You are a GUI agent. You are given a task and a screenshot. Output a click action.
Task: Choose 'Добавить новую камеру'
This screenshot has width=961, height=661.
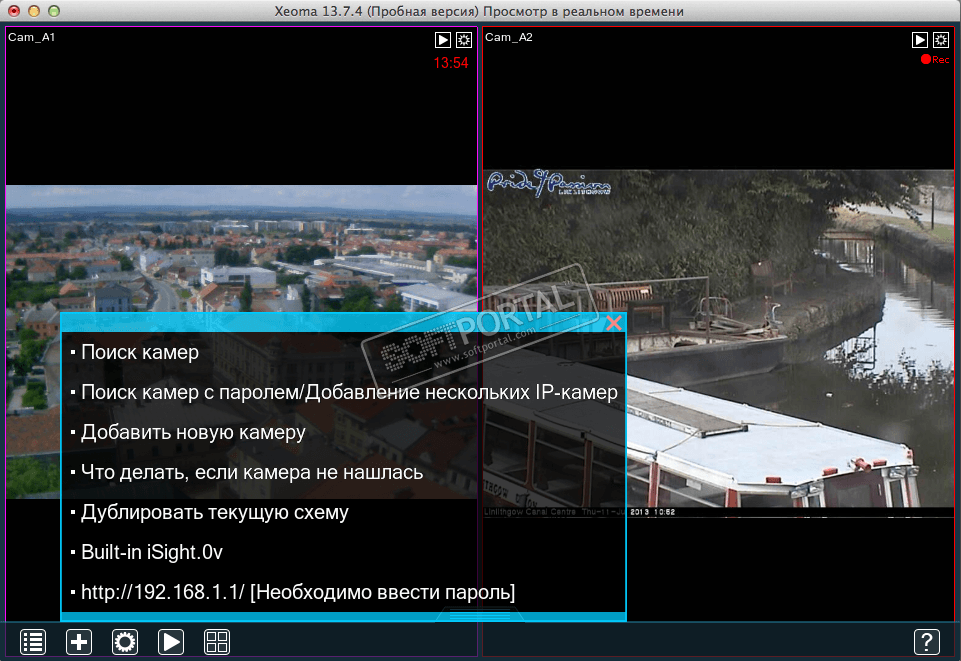[x=193, y=432]
